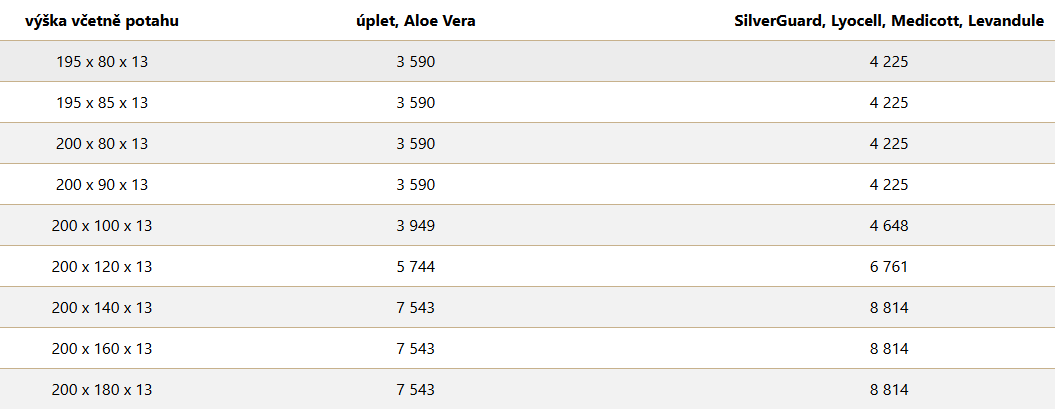The height and width of the screenshot is (409, 1055).
Task: Click the 195 x 85 x 13 size cell
Action: [102, 103]
